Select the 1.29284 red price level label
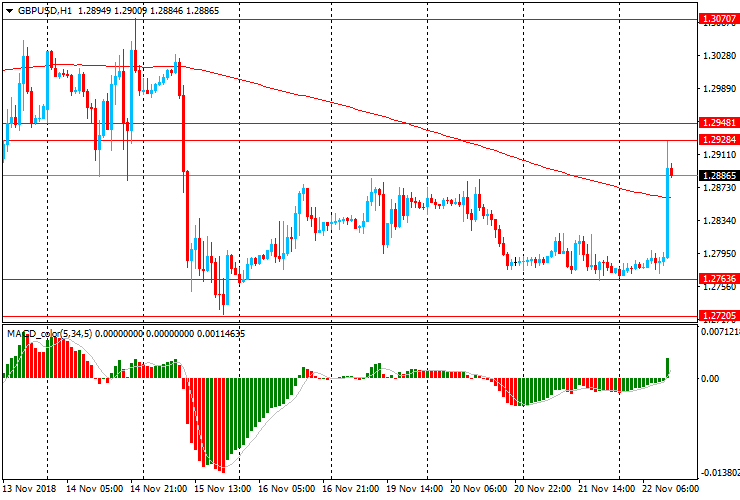Viewport: 740px width, 500px height. coord(719,140)
